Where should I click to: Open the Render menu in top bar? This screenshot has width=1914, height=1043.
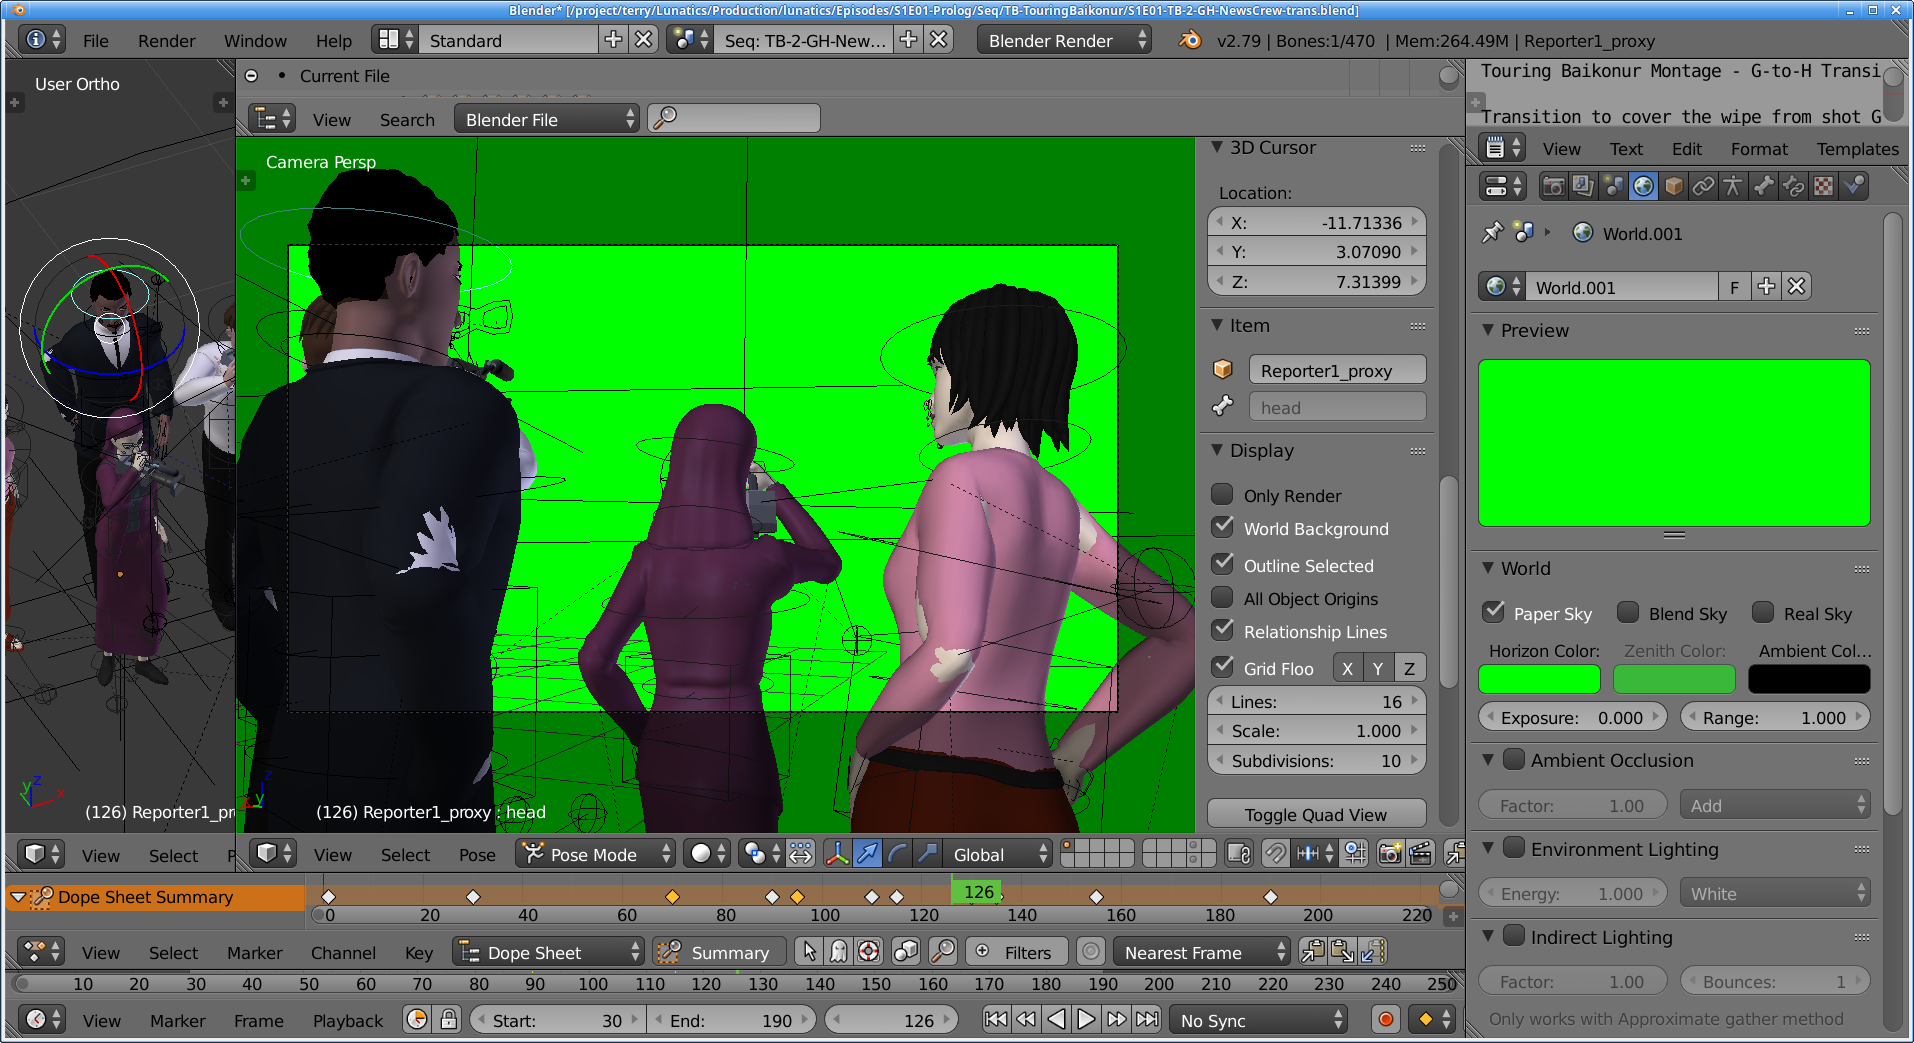click(166, 41)
